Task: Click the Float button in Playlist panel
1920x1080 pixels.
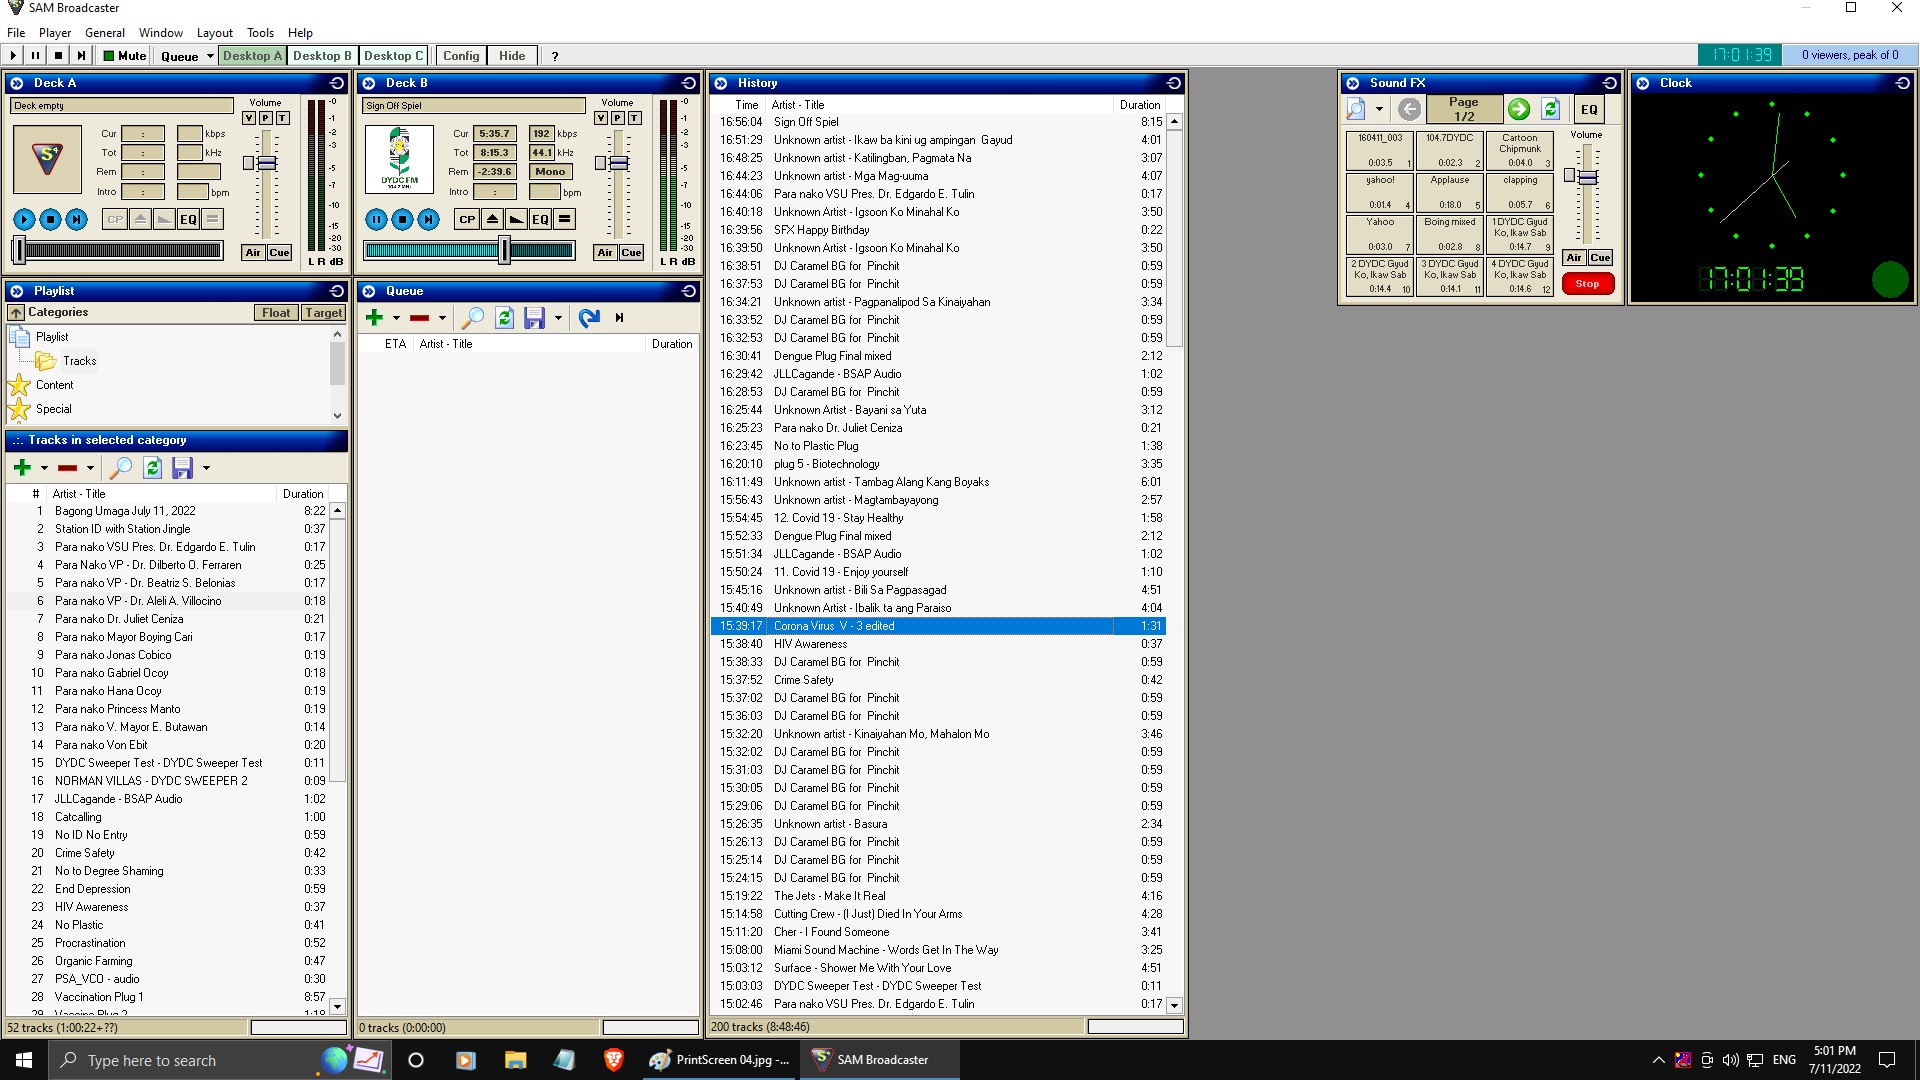Action: (276, 313)
